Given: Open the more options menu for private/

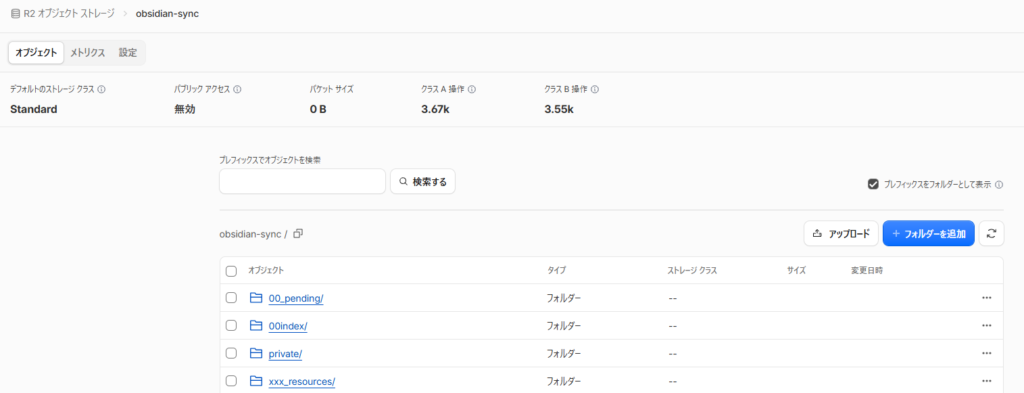Looking at the screenshot, I should click(x=986, y=353).
